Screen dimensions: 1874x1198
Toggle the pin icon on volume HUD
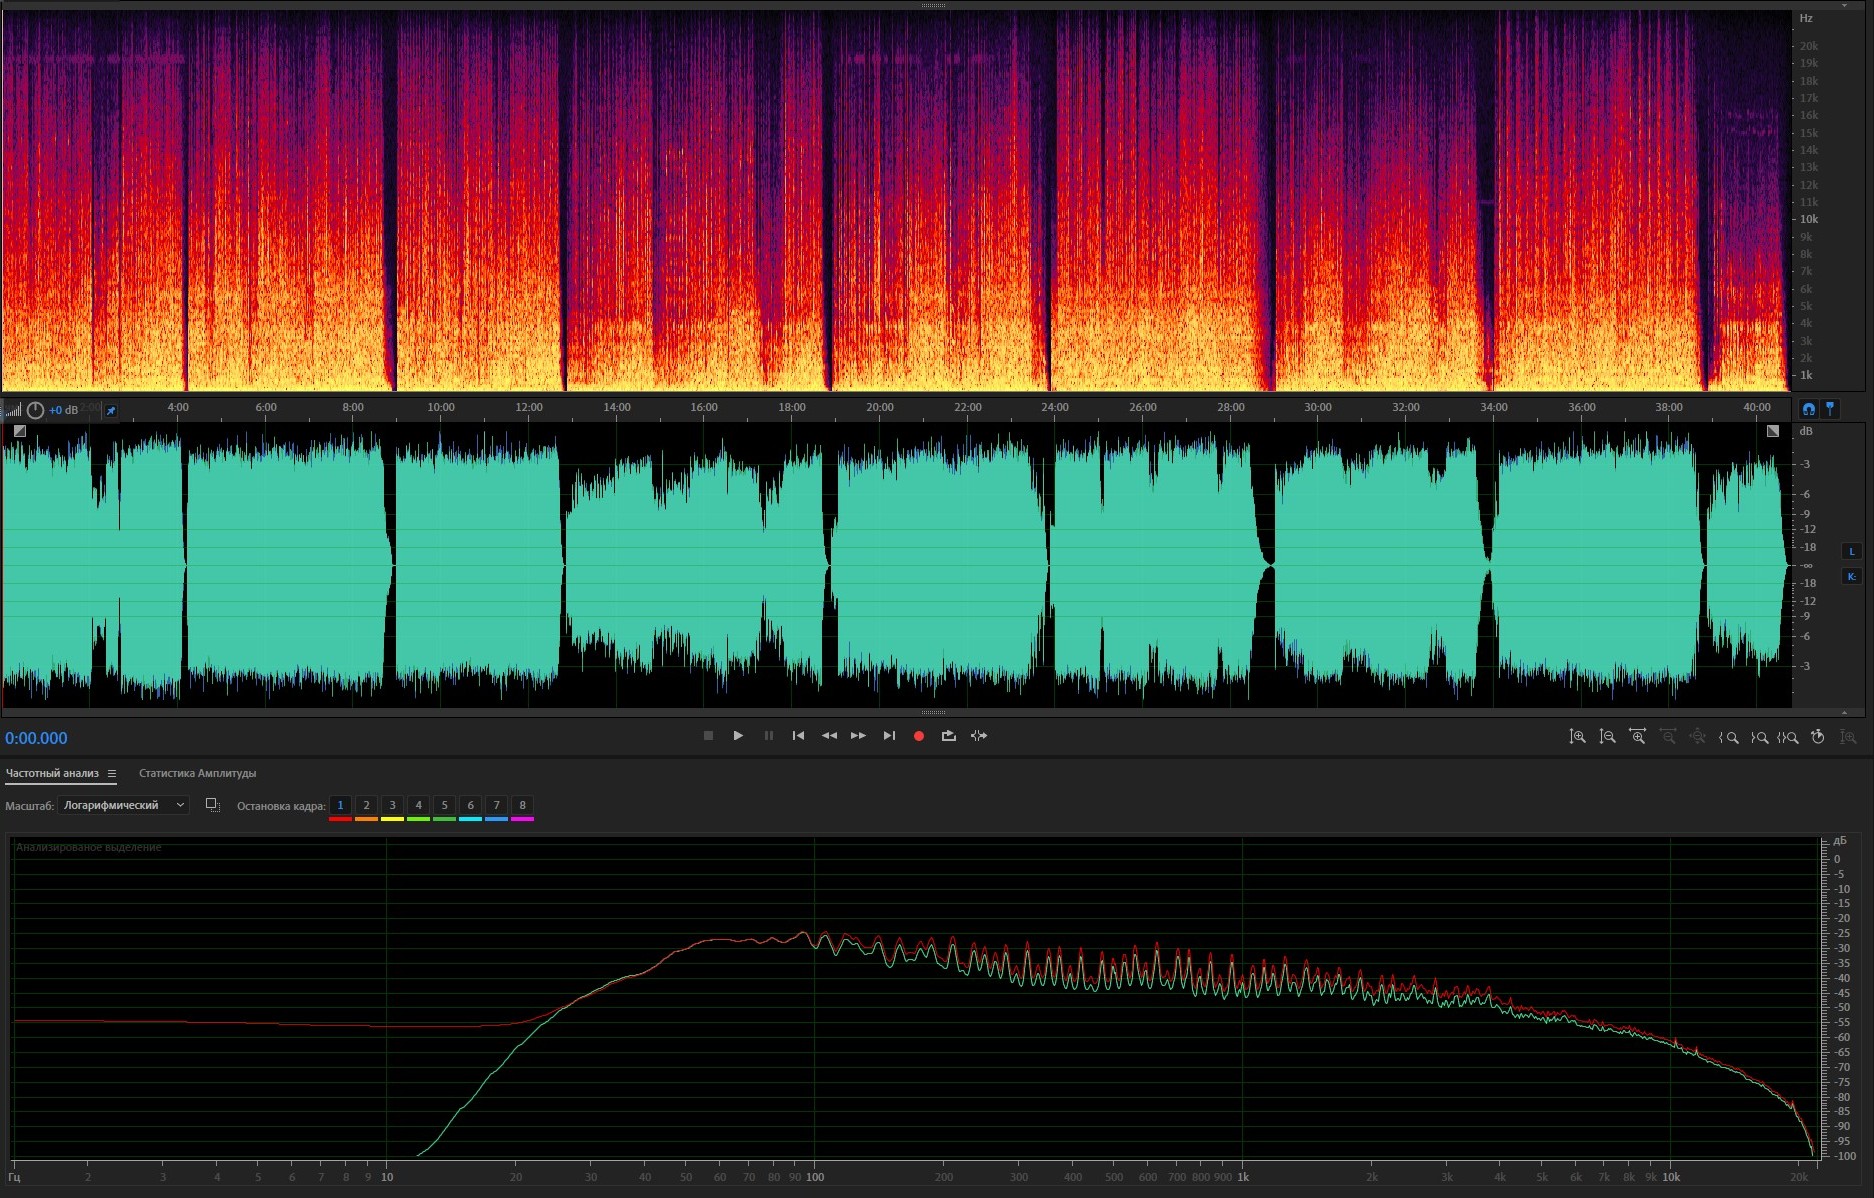(111, 410)
